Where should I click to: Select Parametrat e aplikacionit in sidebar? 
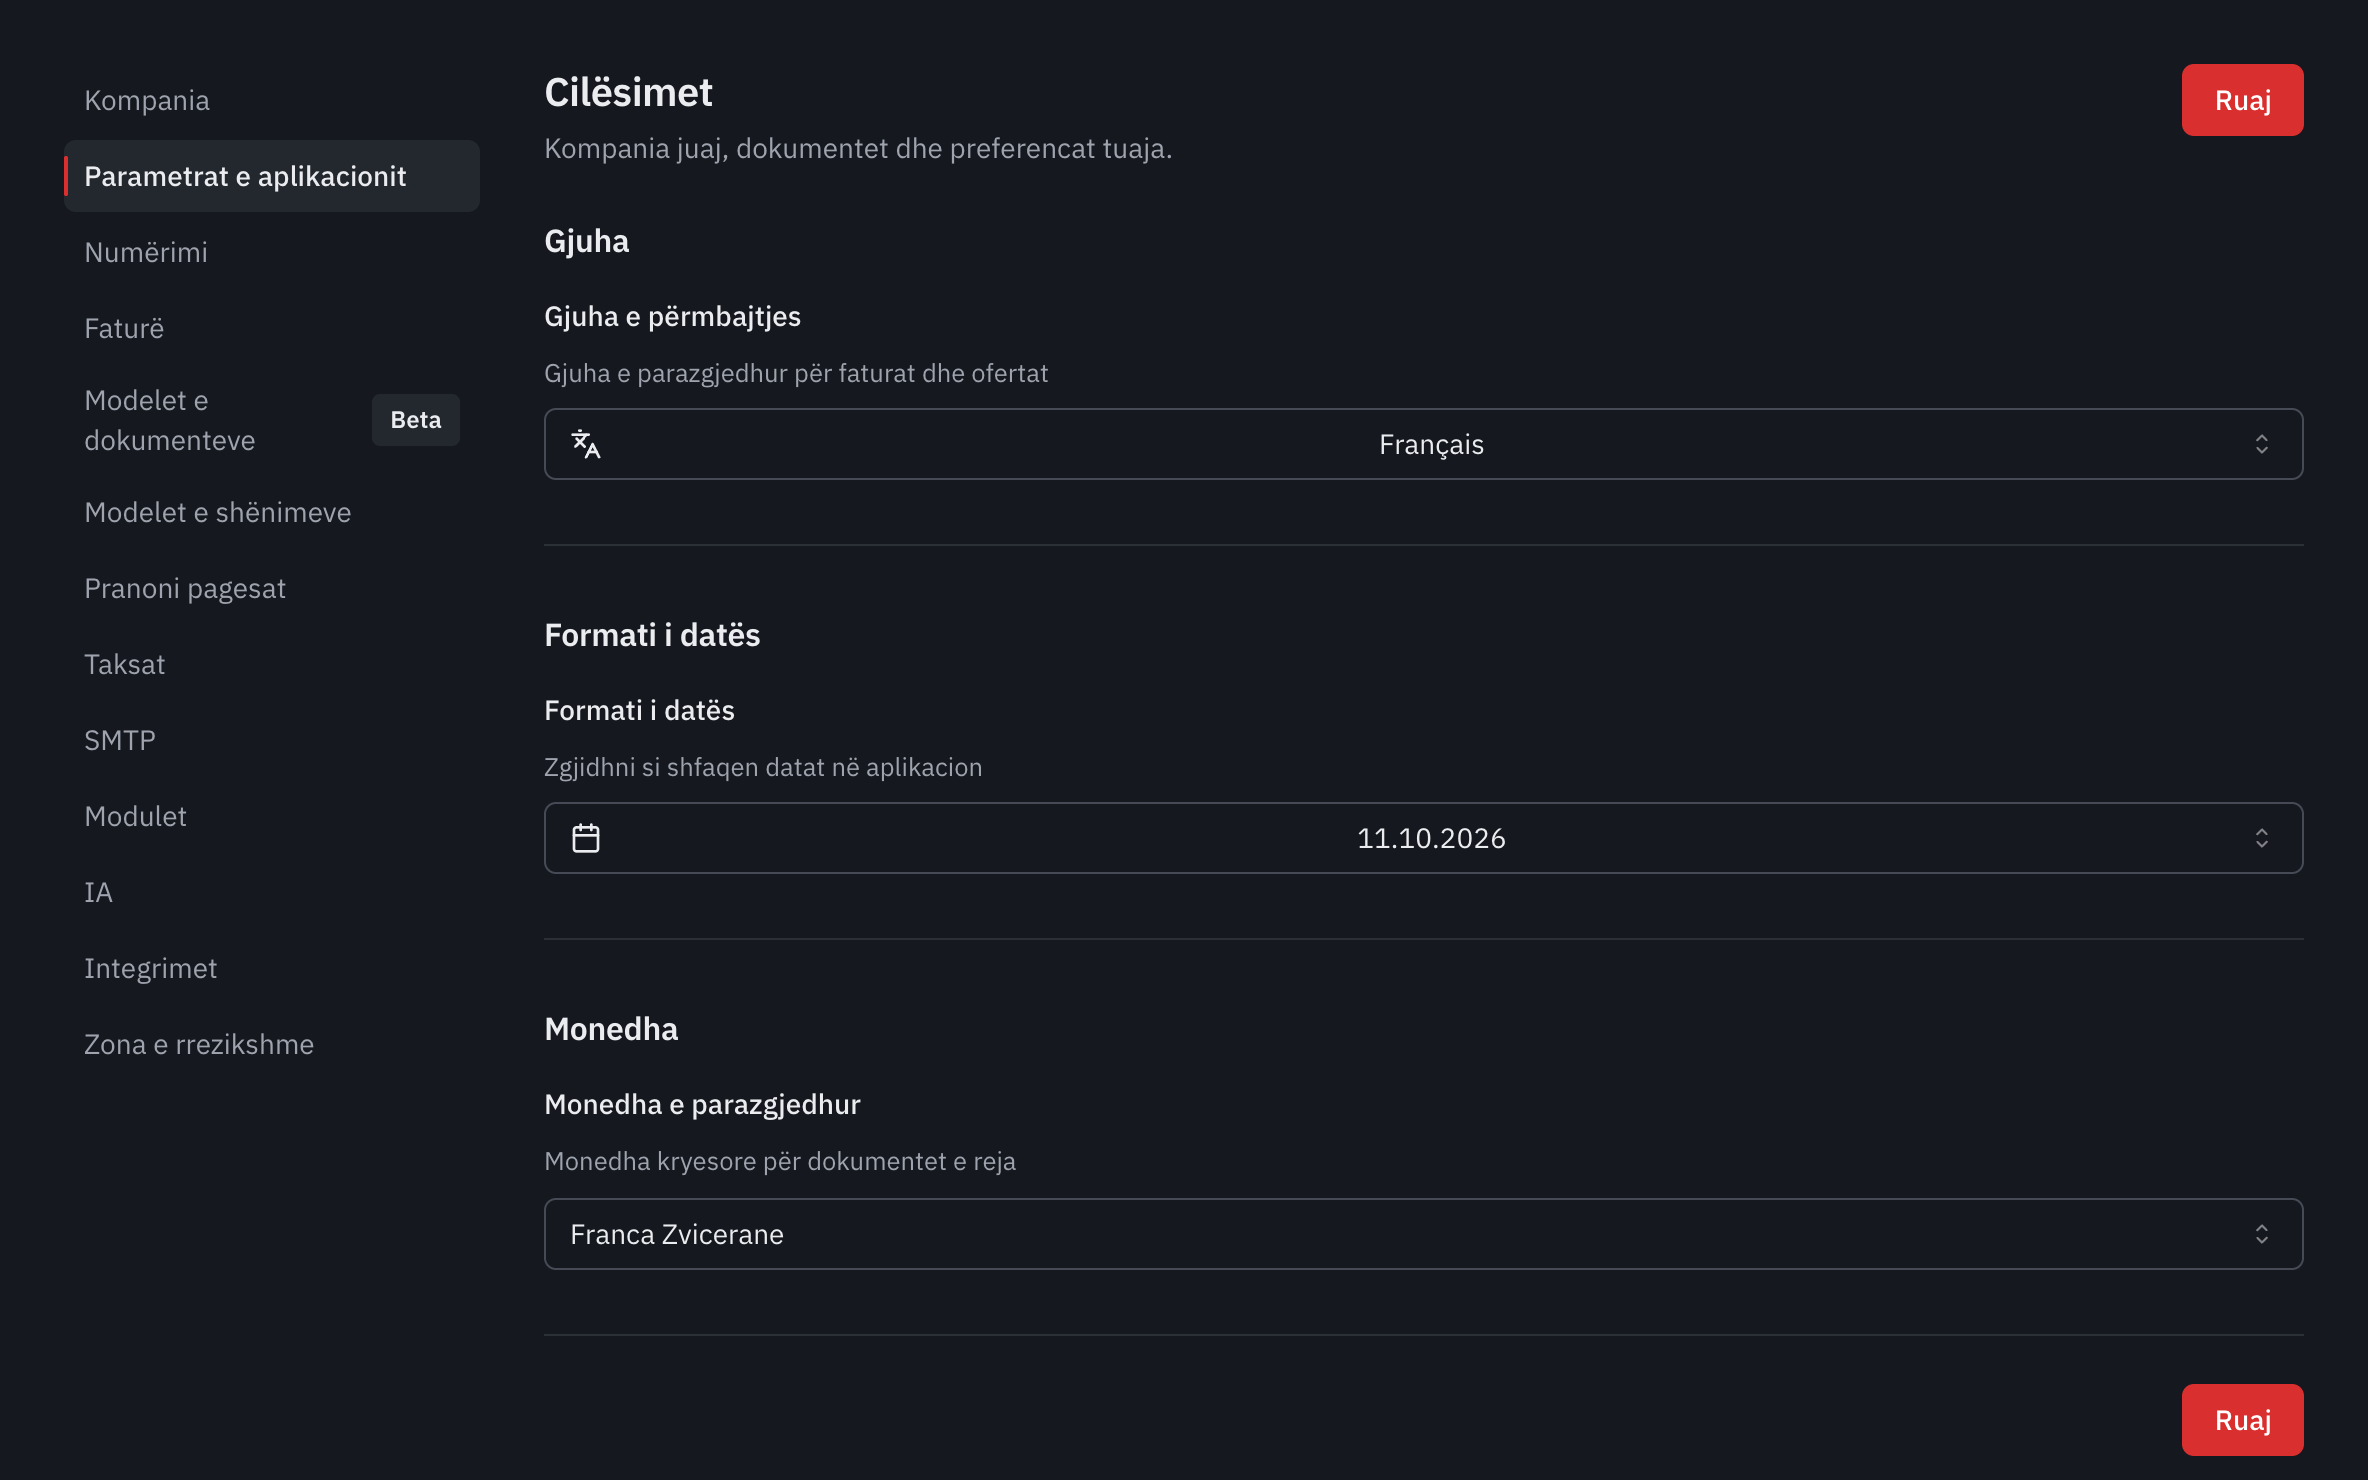272,176
